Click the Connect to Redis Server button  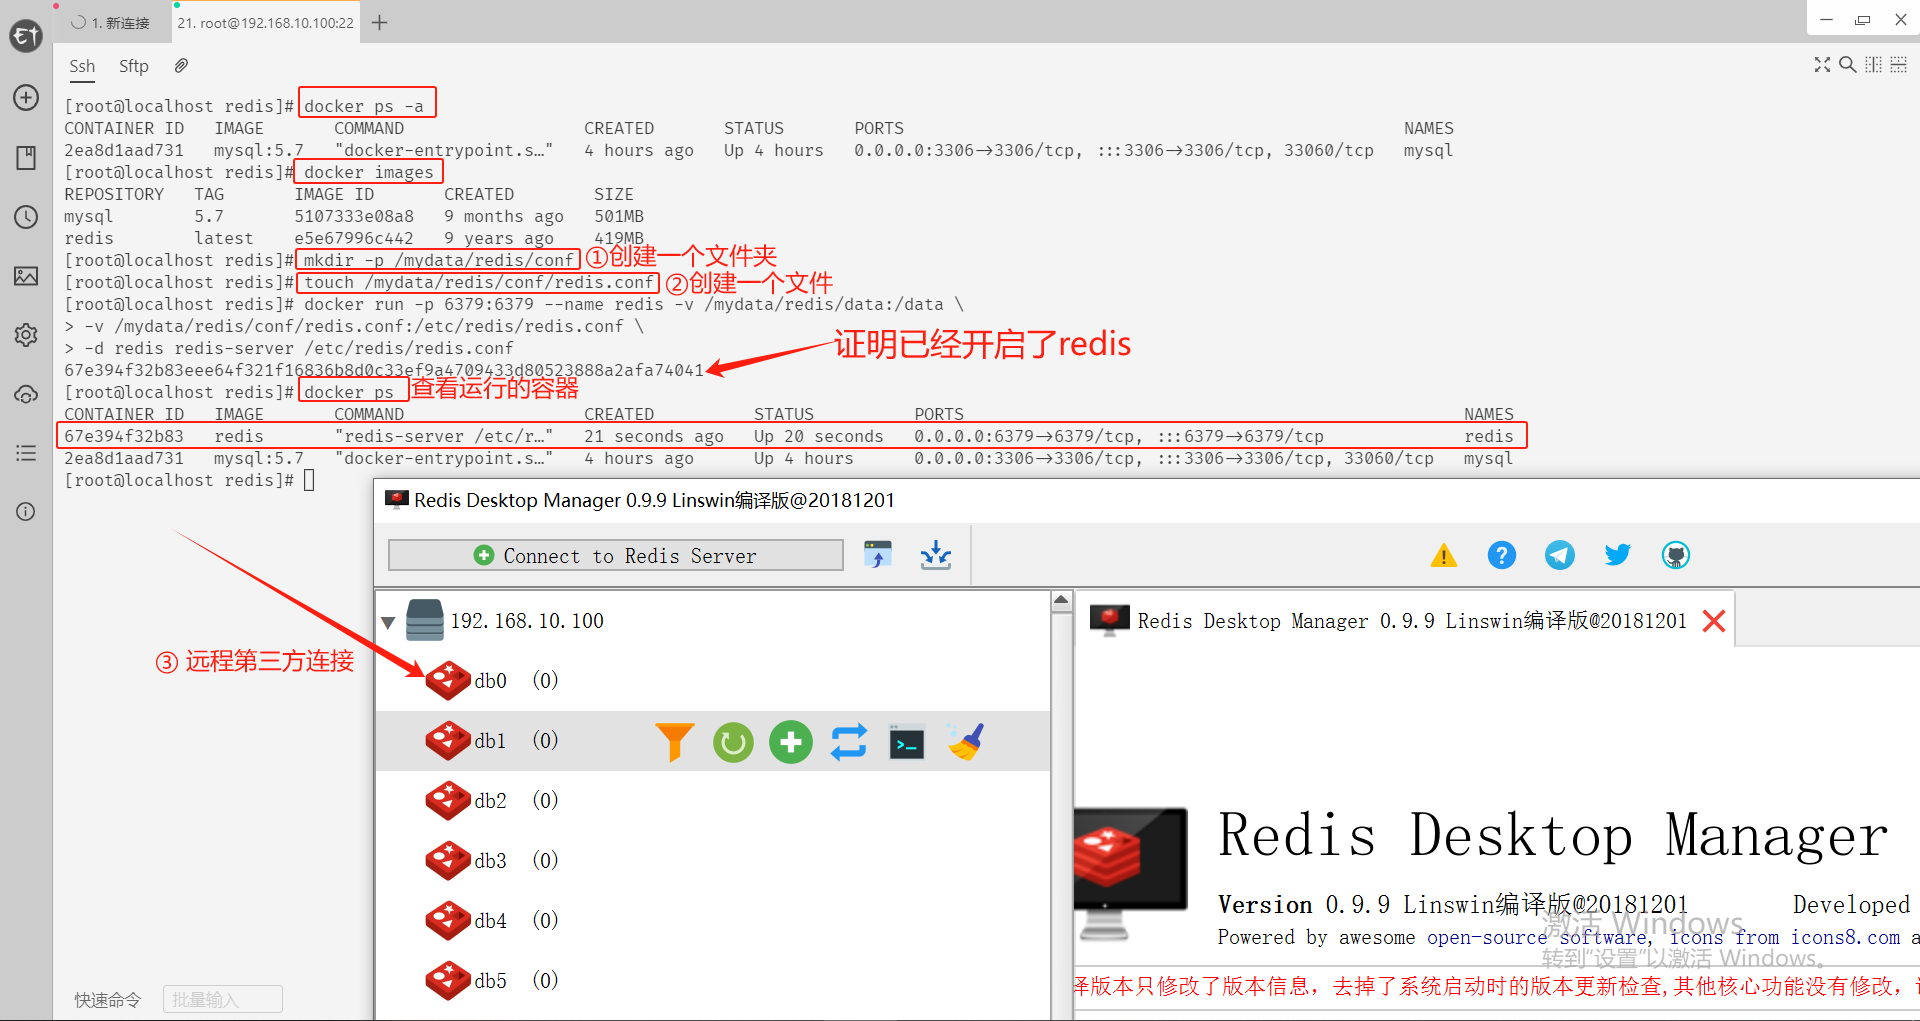[616, 555]
